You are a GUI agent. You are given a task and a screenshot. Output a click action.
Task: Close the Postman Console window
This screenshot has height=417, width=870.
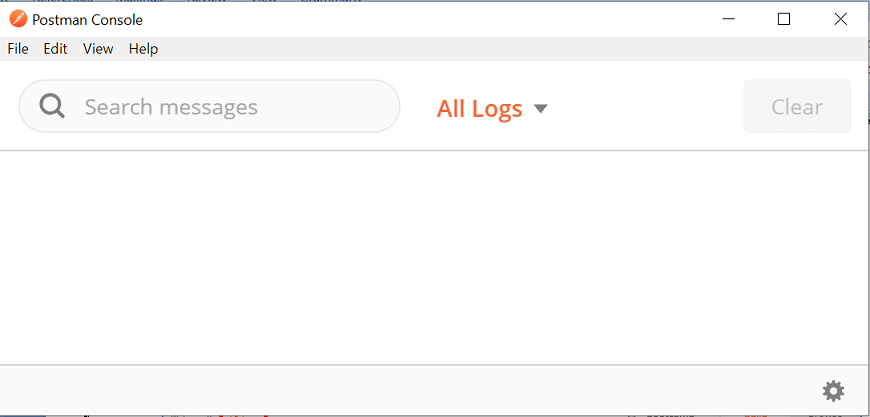pos(841,19)
